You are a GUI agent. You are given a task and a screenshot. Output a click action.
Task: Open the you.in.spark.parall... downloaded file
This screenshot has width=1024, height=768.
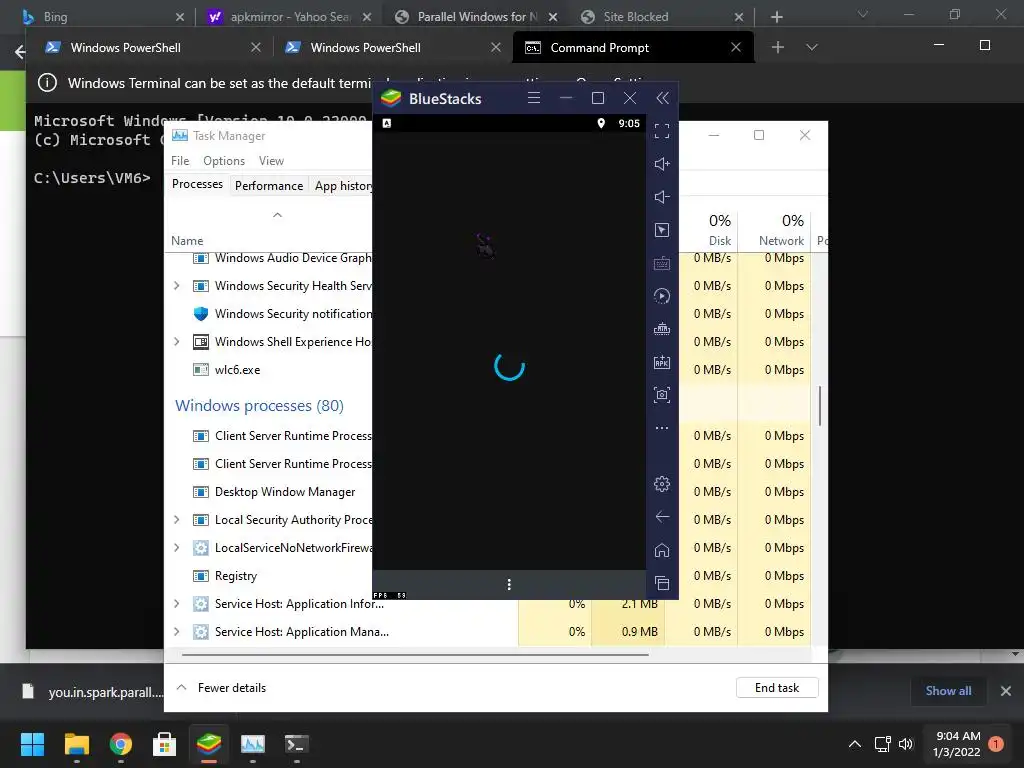91,692
